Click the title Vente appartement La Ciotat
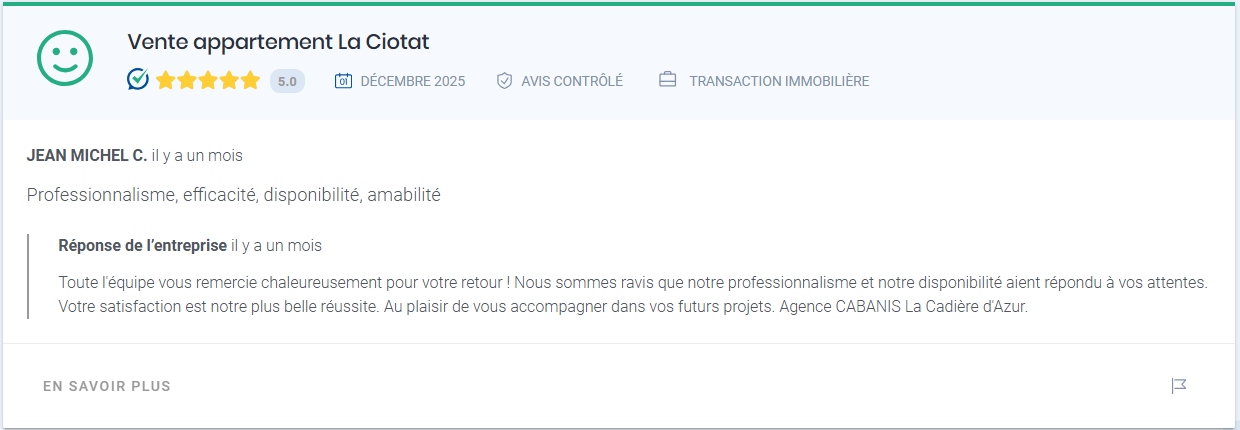The height and width of the screenshot is (430, 1240). click(x=278, y=42)
